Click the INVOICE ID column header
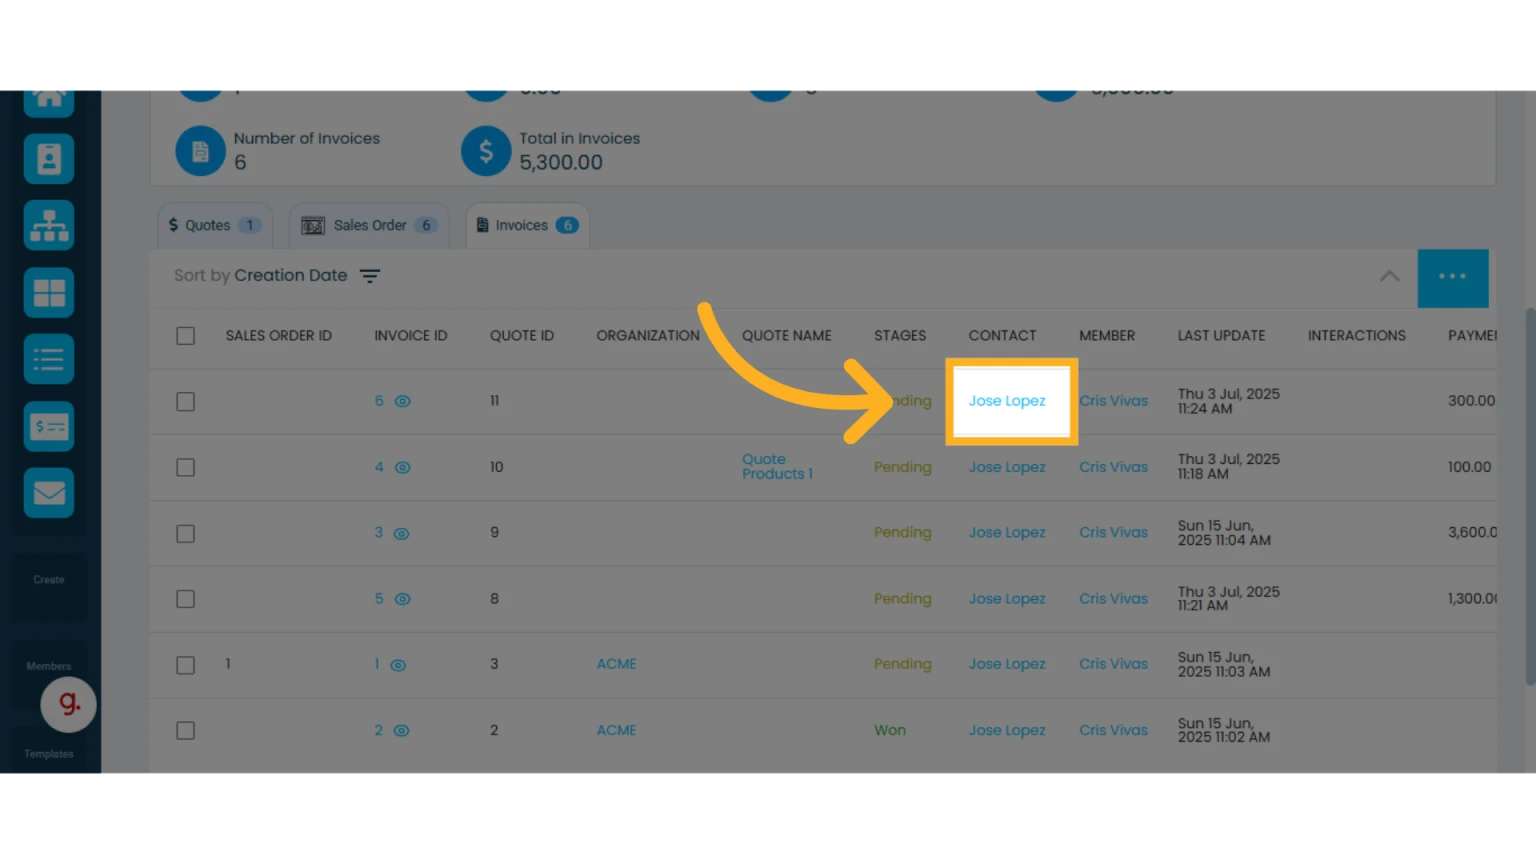 [411, 336]
